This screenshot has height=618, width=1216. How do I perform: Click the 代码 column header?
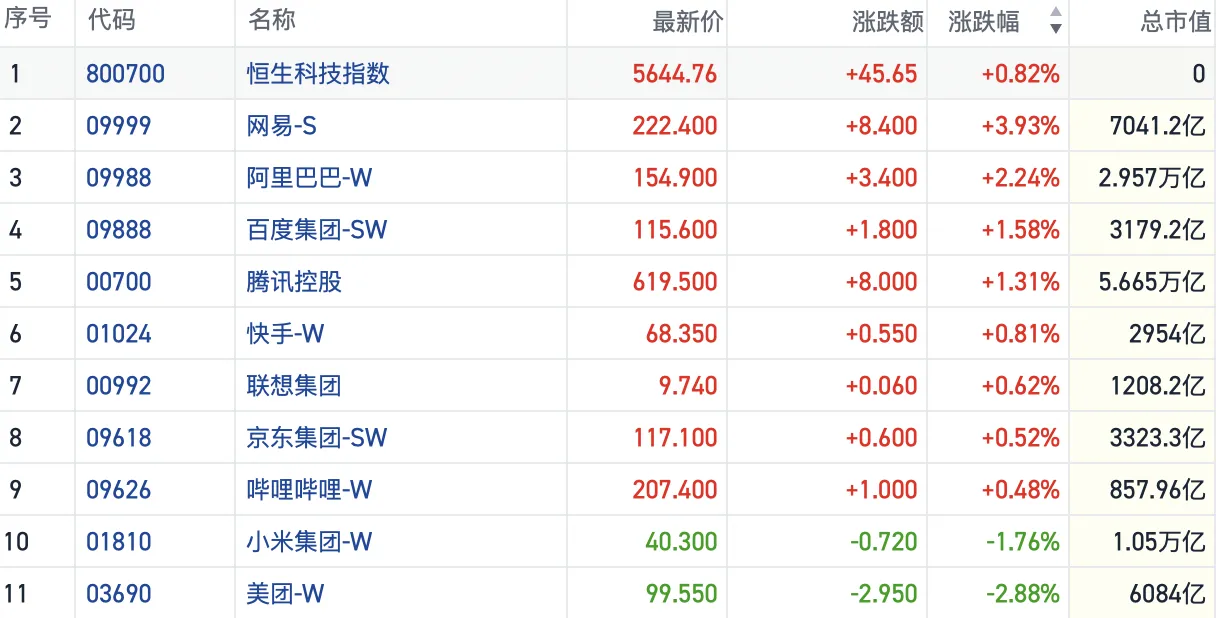click(111, 21)
